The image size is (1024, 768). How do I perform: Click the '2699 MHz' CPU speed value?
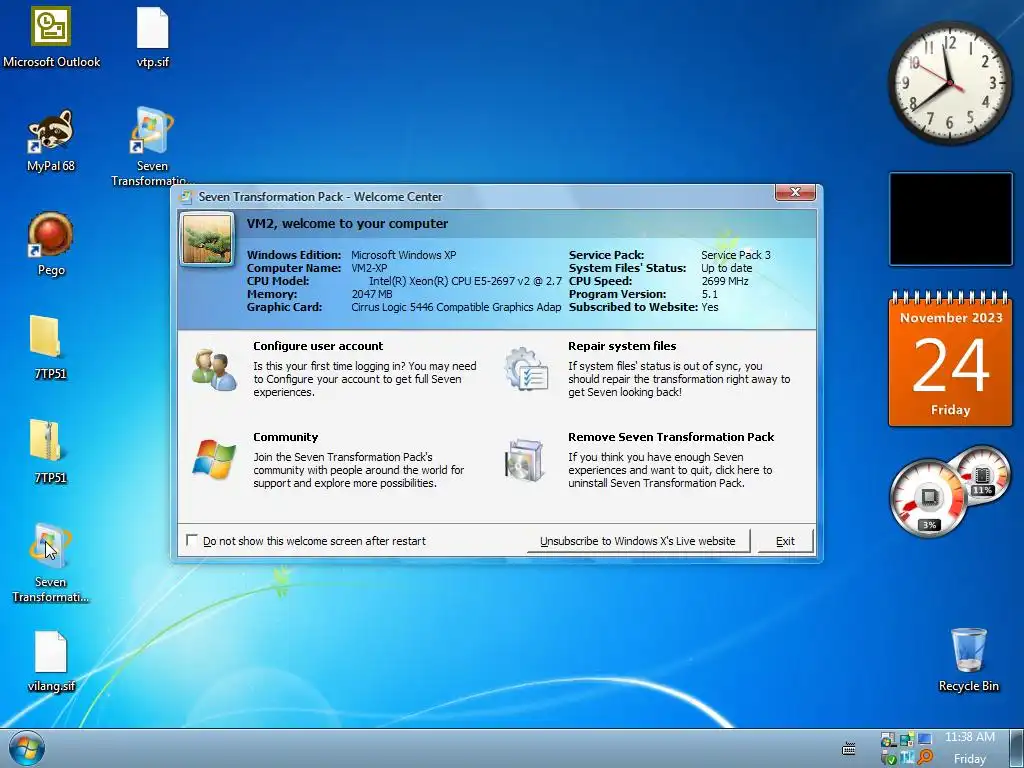[725, 281]
